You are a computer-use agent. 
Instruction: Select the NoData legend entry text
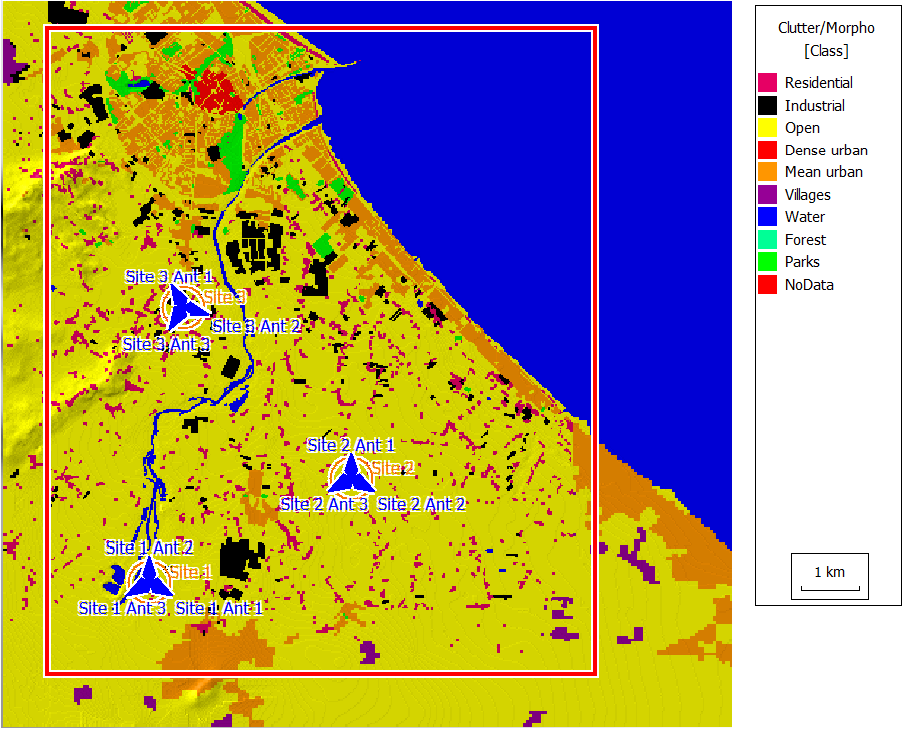[x=809, y=284]
